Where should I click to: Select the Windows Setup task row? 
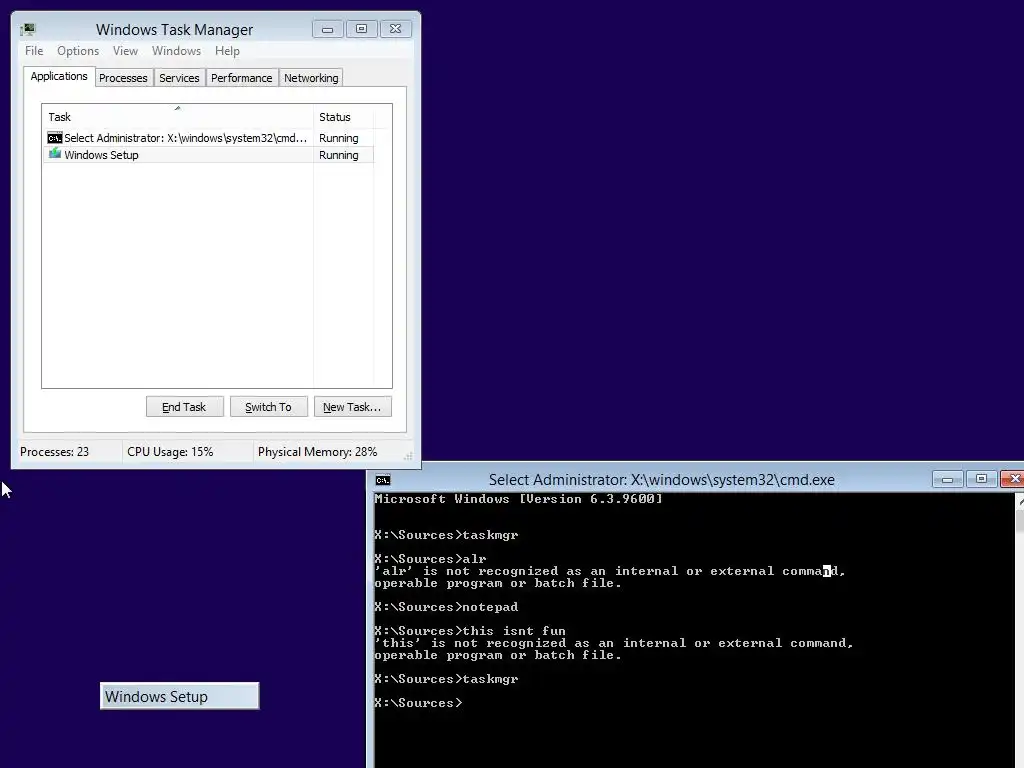pyautogui.click(x=208, y=155)
